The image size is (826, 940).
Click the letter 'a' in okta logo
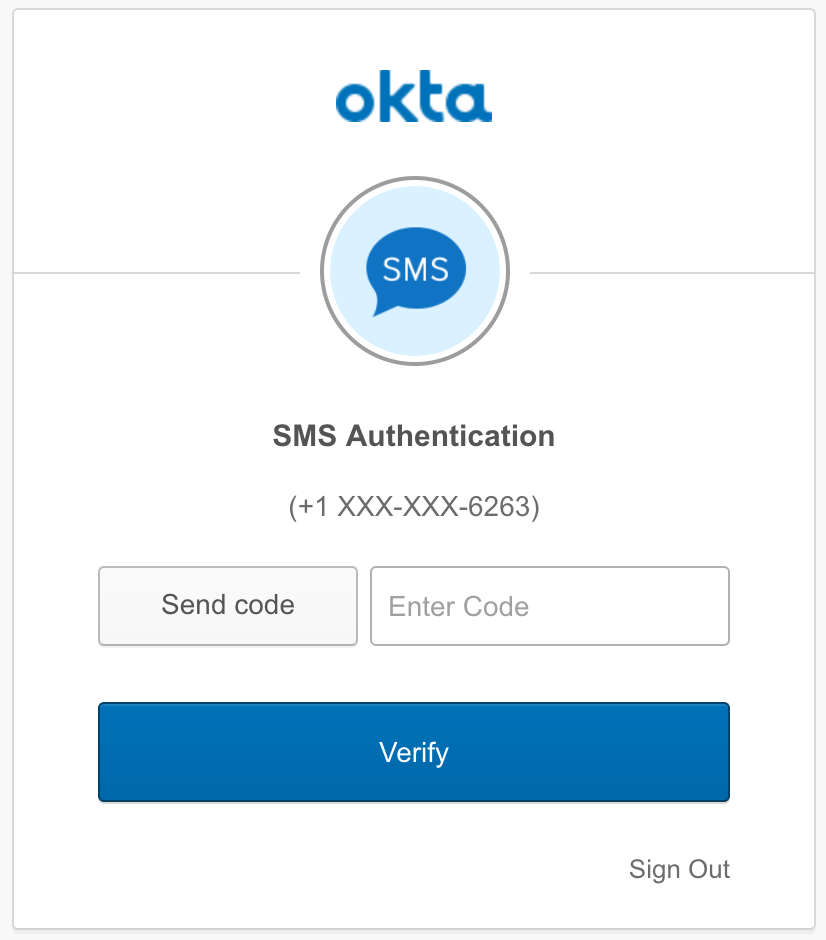(469, 103)
